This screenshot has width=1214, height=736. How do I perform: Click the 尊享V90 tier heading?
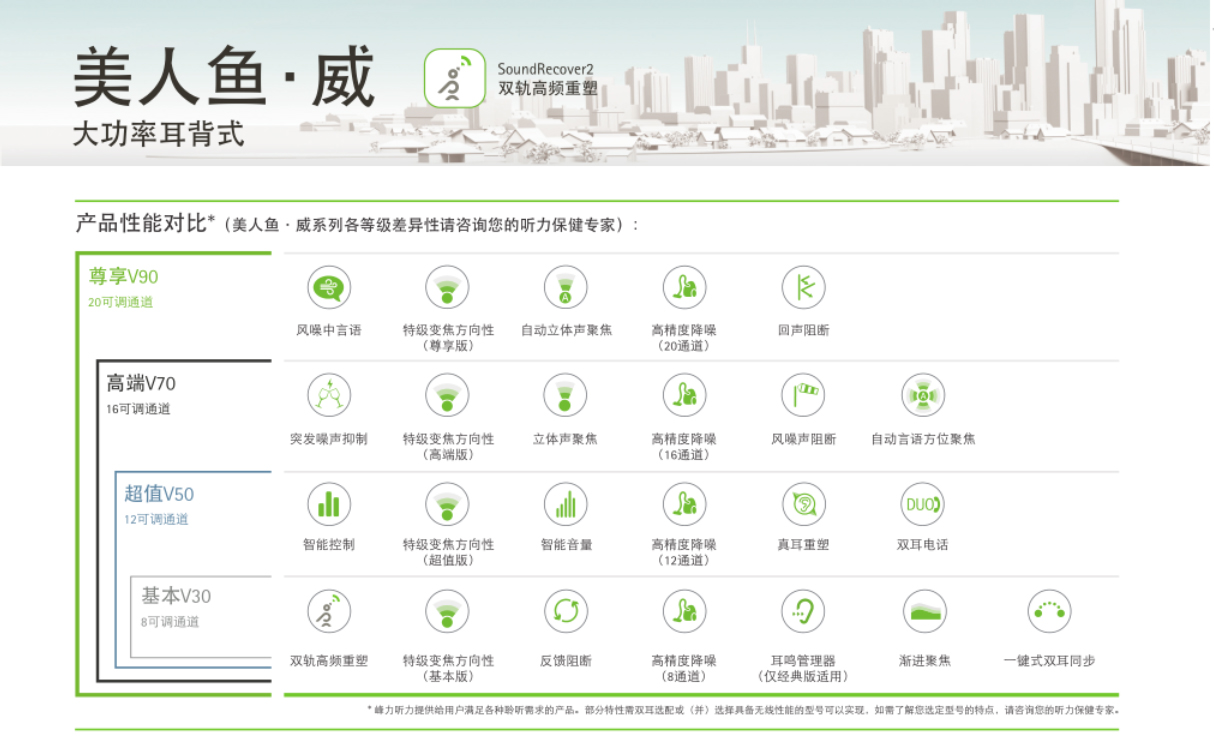coord(123,277)
